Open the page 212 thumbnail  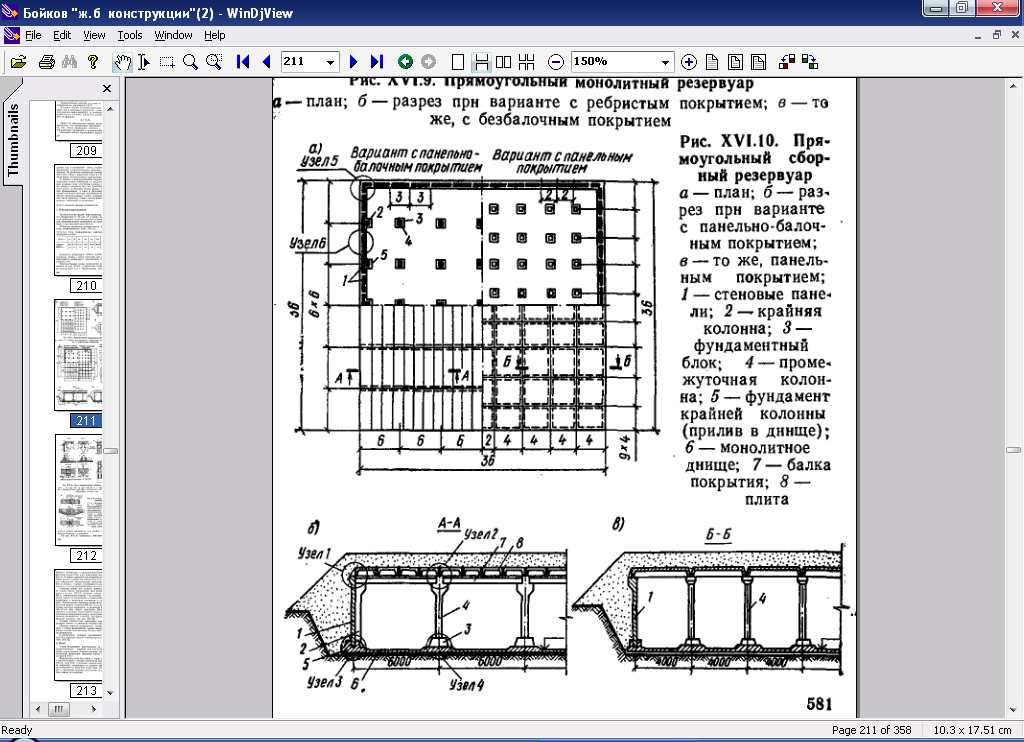pos(78,490)
